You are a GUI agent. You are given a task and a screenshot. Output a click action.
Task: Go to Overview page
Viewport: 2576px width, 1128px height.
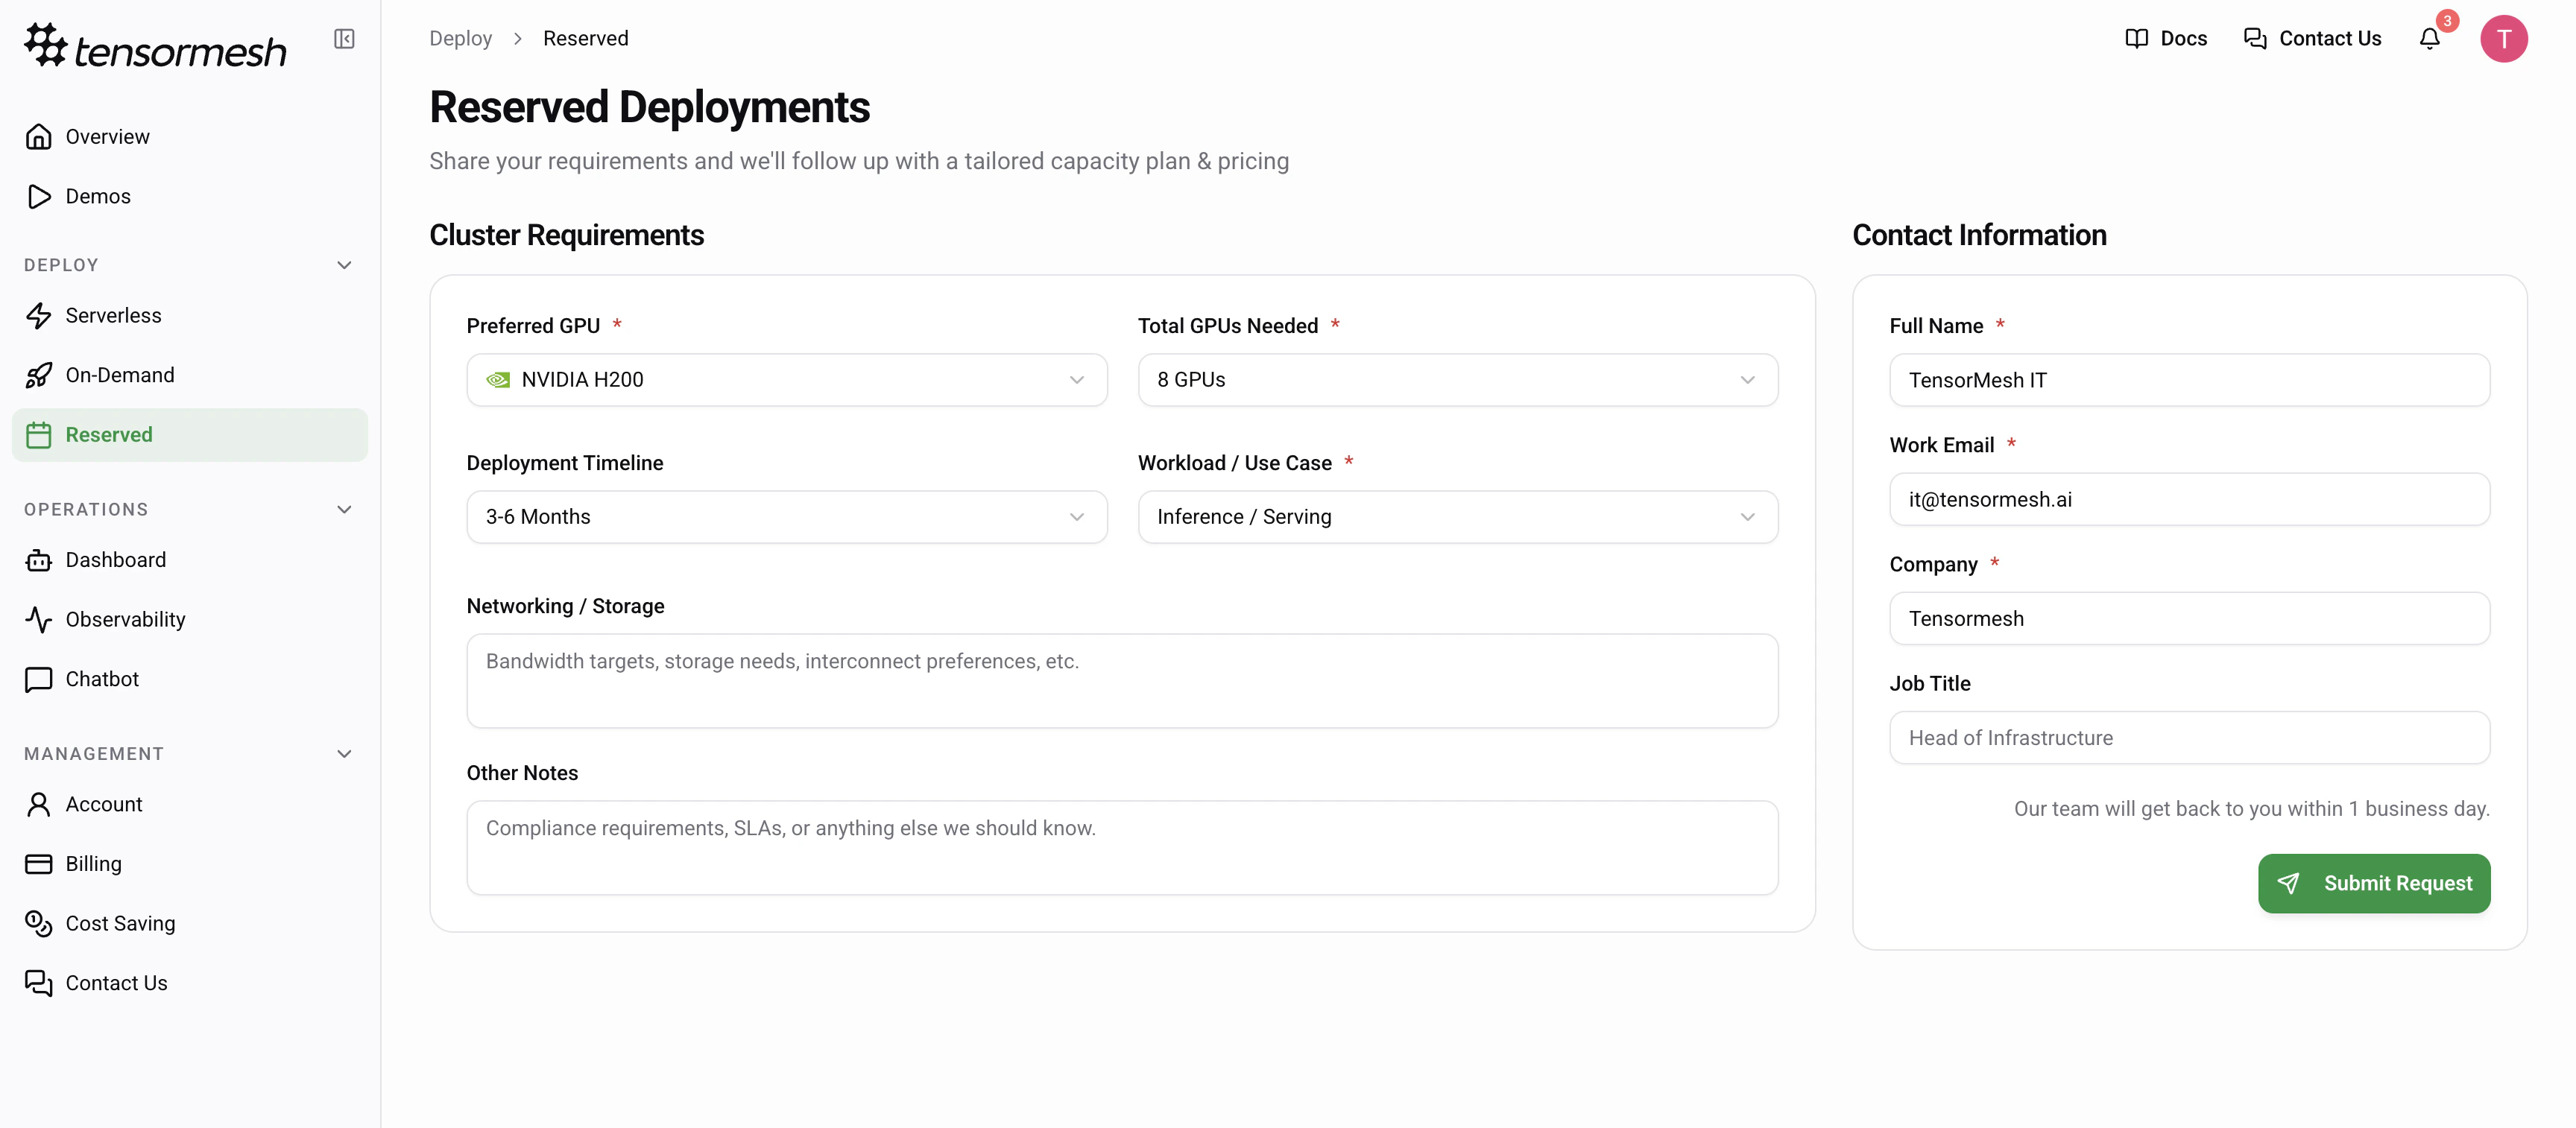tap(190, 137)
